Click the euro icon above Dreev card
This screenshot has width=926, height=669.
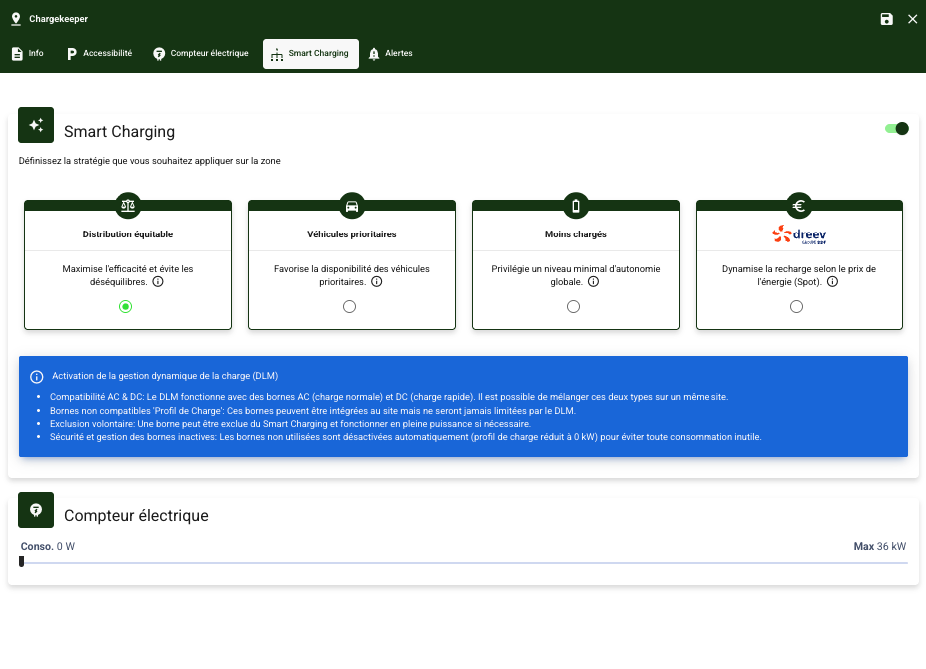click(x=799, y=206)
